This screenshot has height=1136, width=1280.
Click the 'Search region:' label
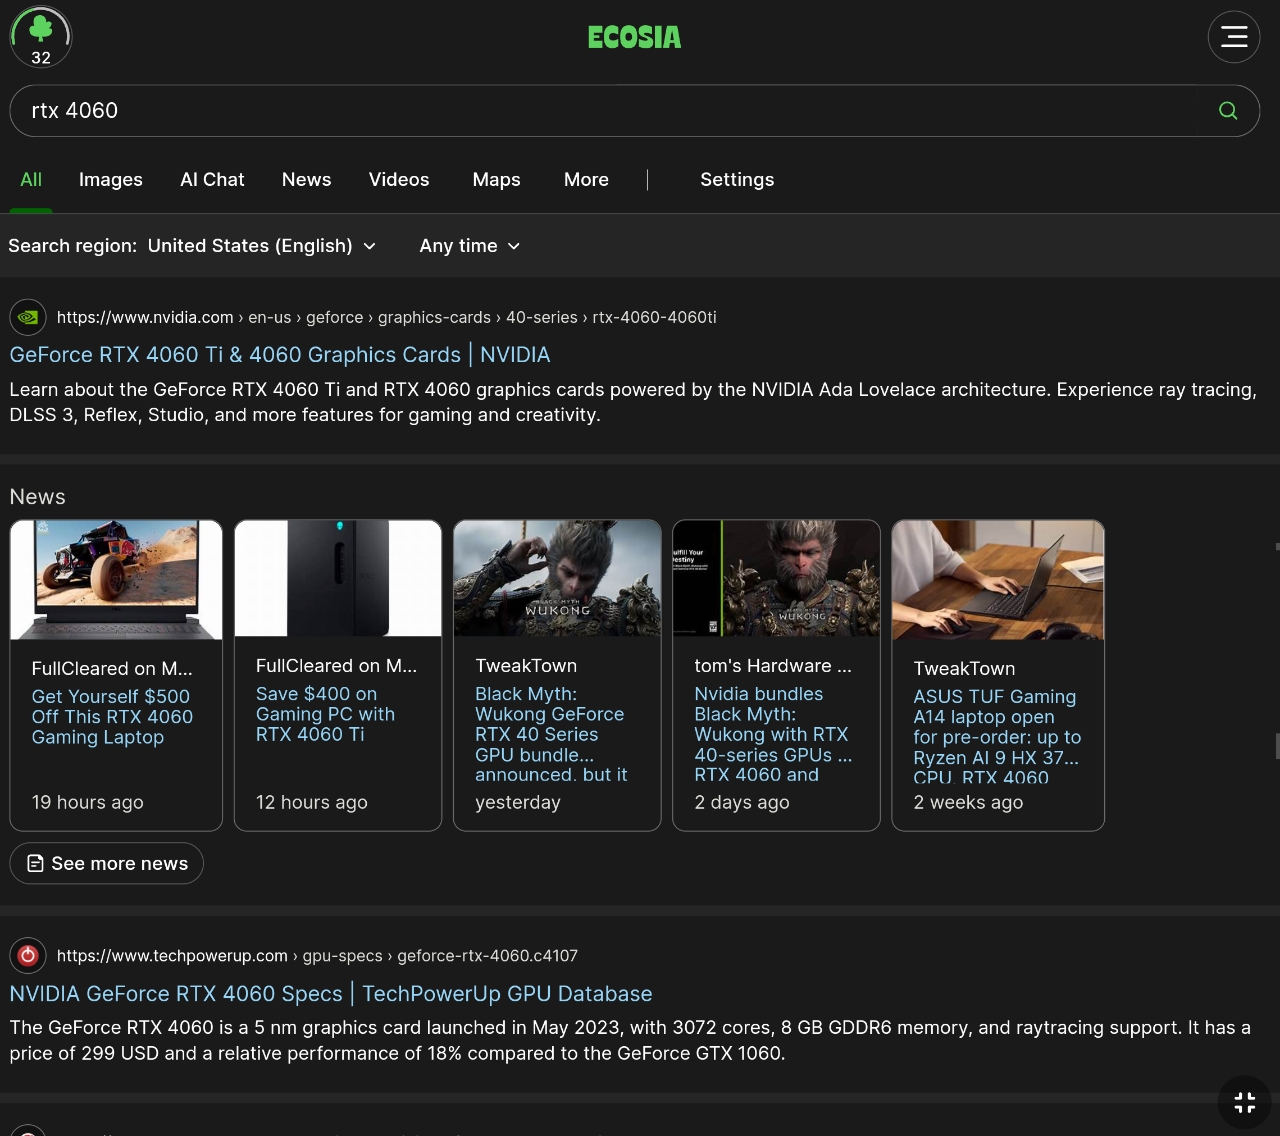[x=73, y=246]
